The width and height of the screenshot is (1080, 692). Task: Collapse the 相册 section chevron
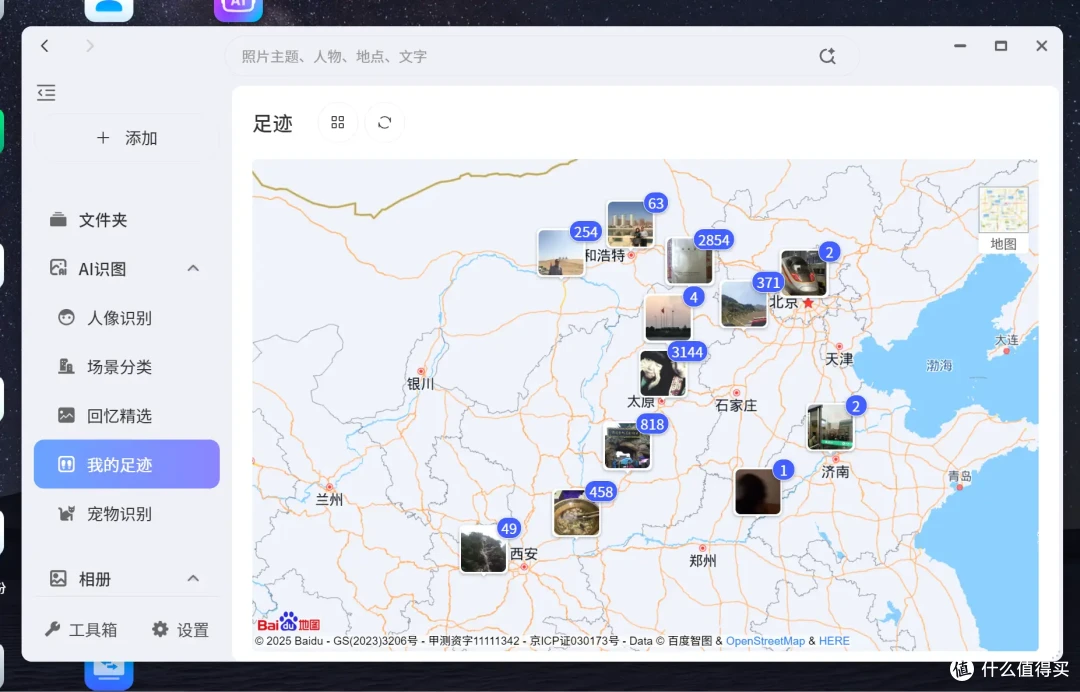click(x=194, y=578)
